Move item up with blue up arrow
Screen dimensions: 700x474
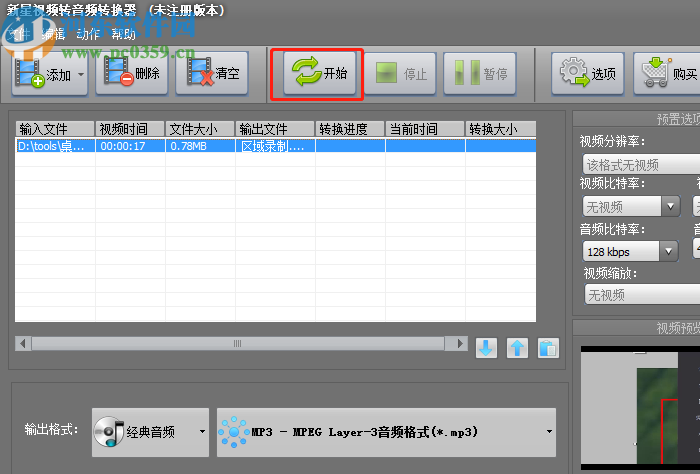click(517, 348)
